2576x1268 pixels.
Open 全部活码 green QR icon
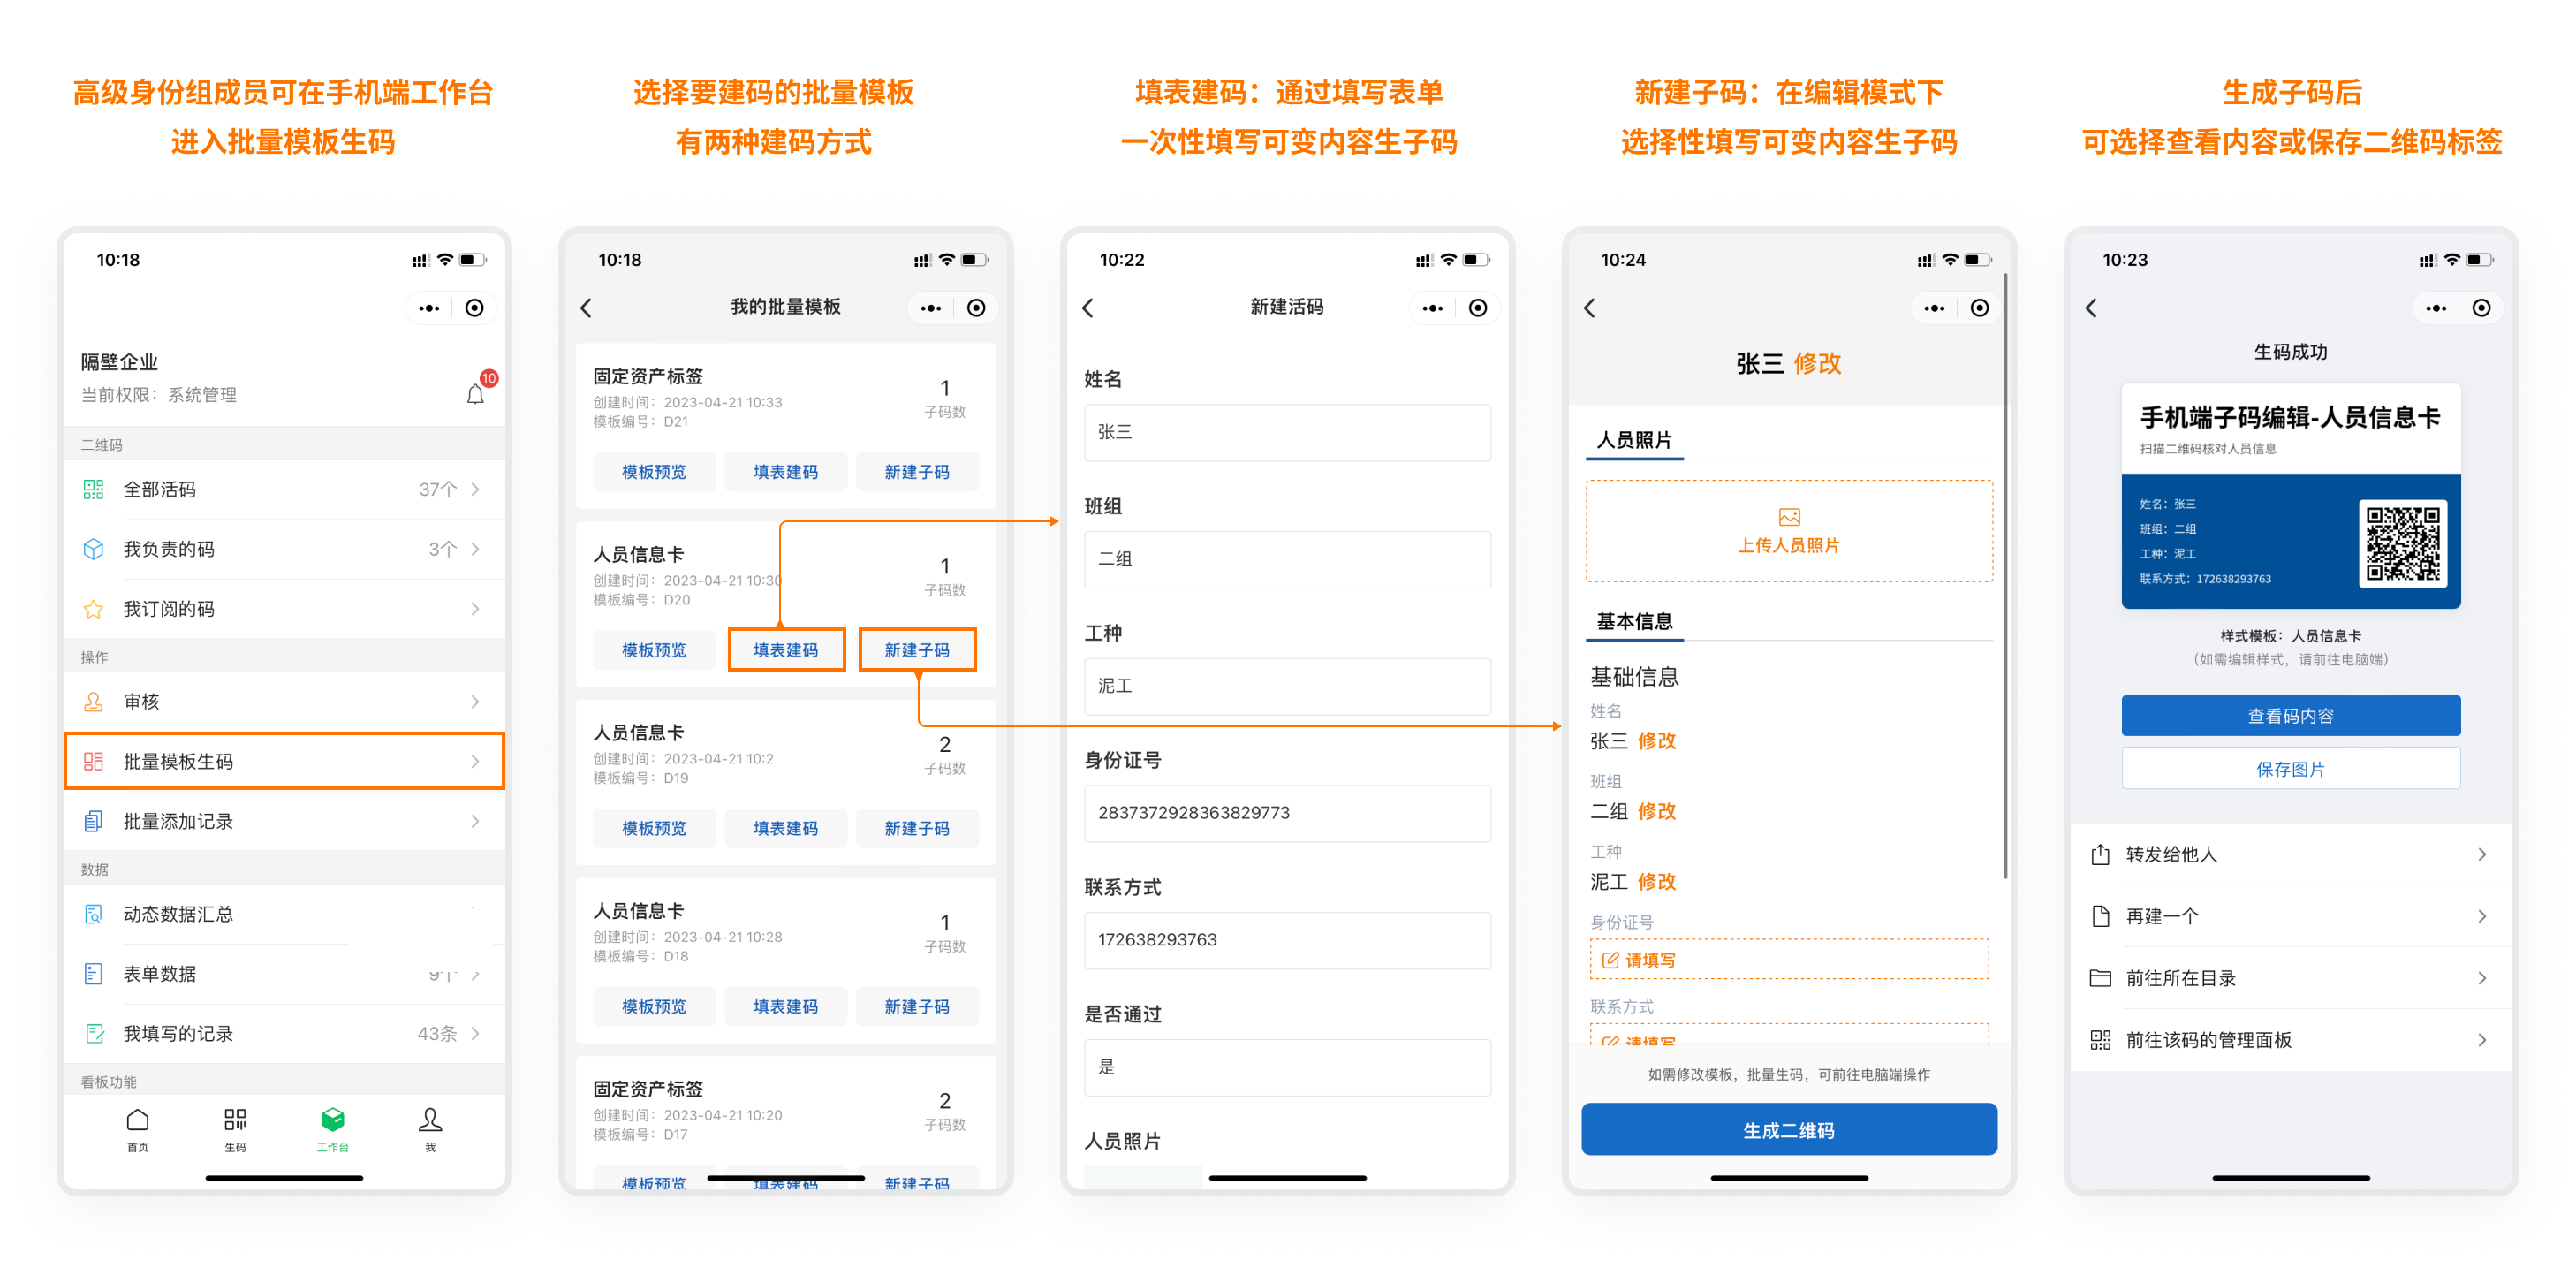coord(93,489)
